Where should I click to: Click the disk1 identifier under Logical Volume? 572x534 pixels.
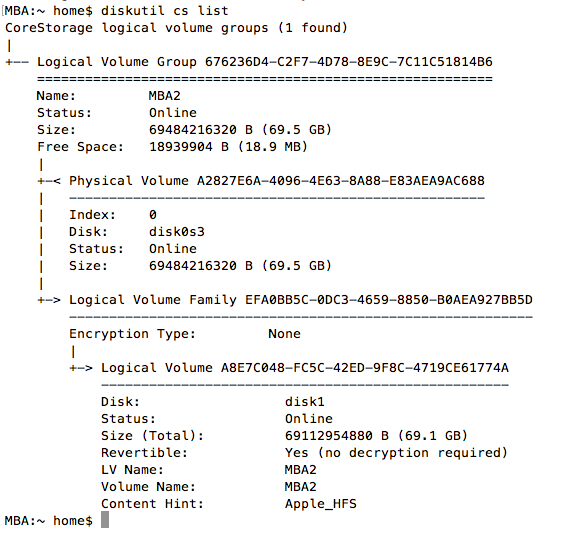[305, 402]
